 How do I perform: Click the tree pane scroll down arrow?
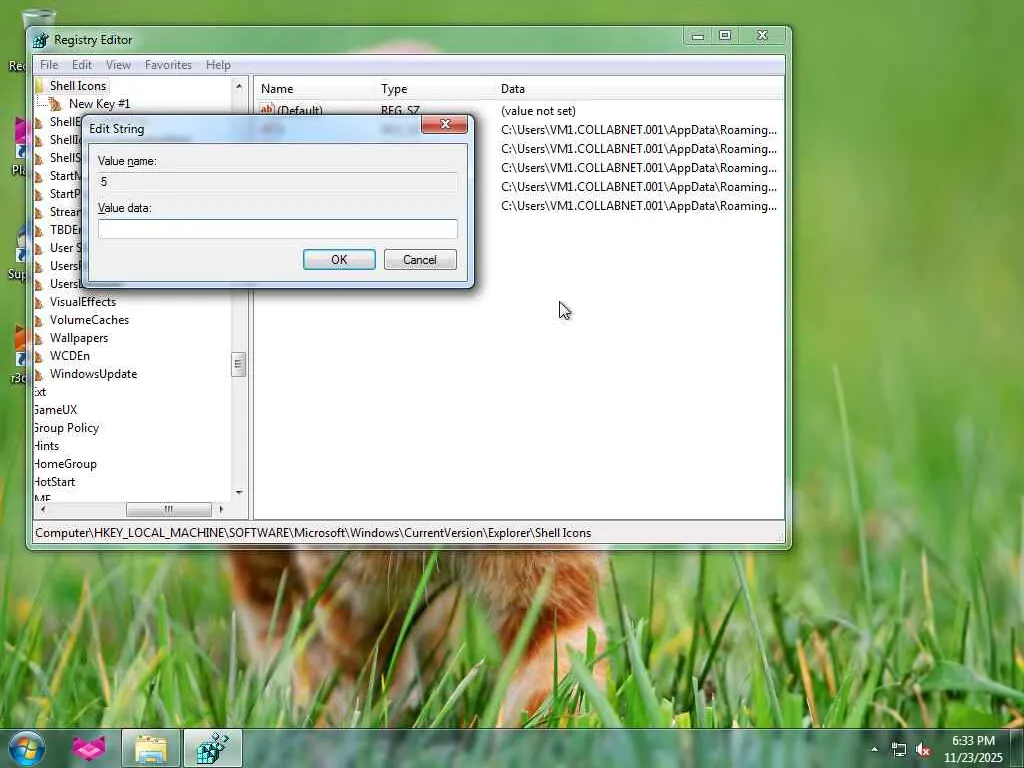tap(238, 492)
